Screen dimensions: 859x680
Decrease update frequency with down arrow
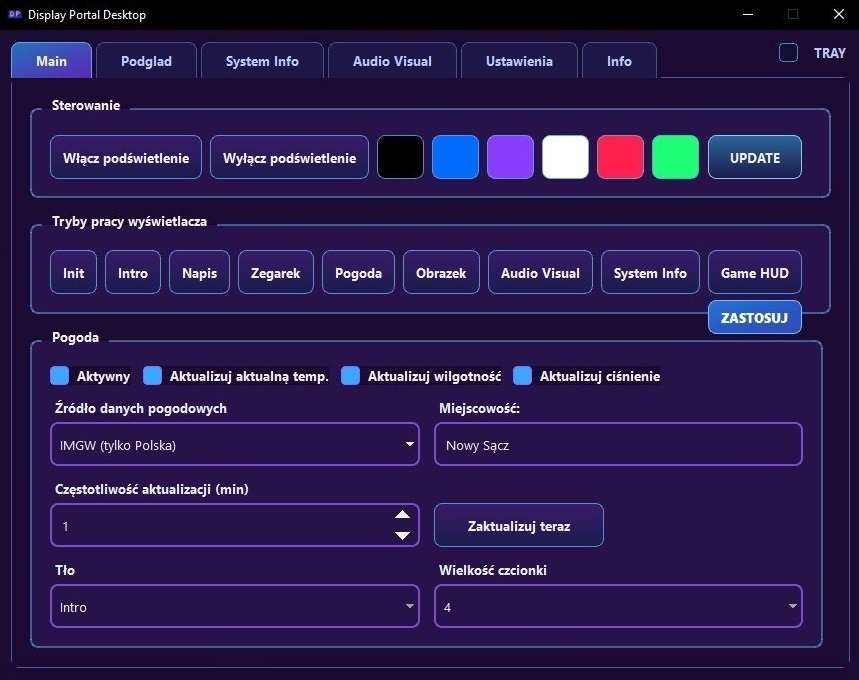click(403, 536)
